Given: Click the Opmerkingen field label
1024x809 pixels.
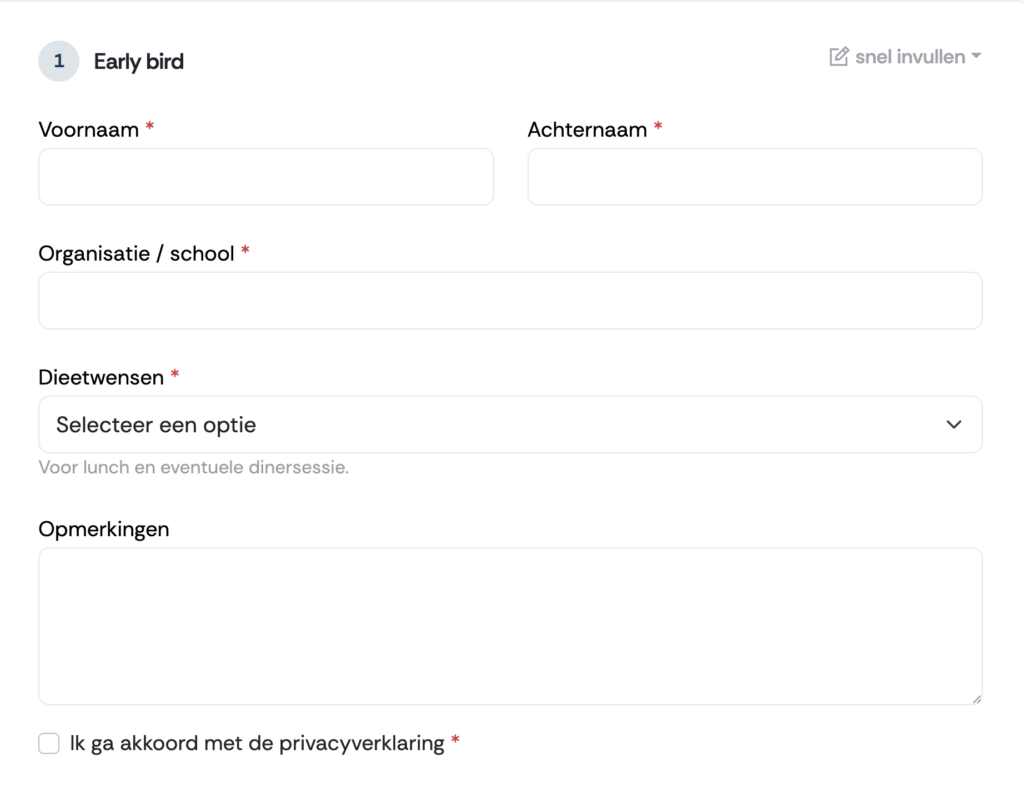Looking at the screenshot, I should 104,529.
